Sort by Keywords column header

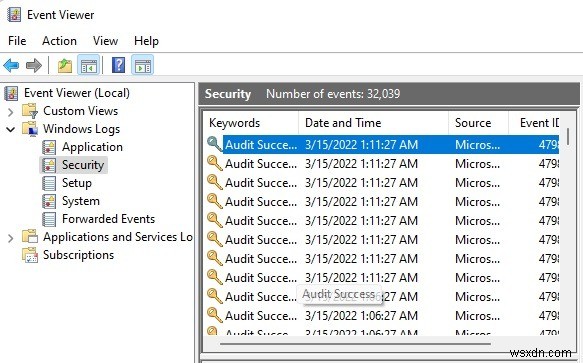pos(252,123)
